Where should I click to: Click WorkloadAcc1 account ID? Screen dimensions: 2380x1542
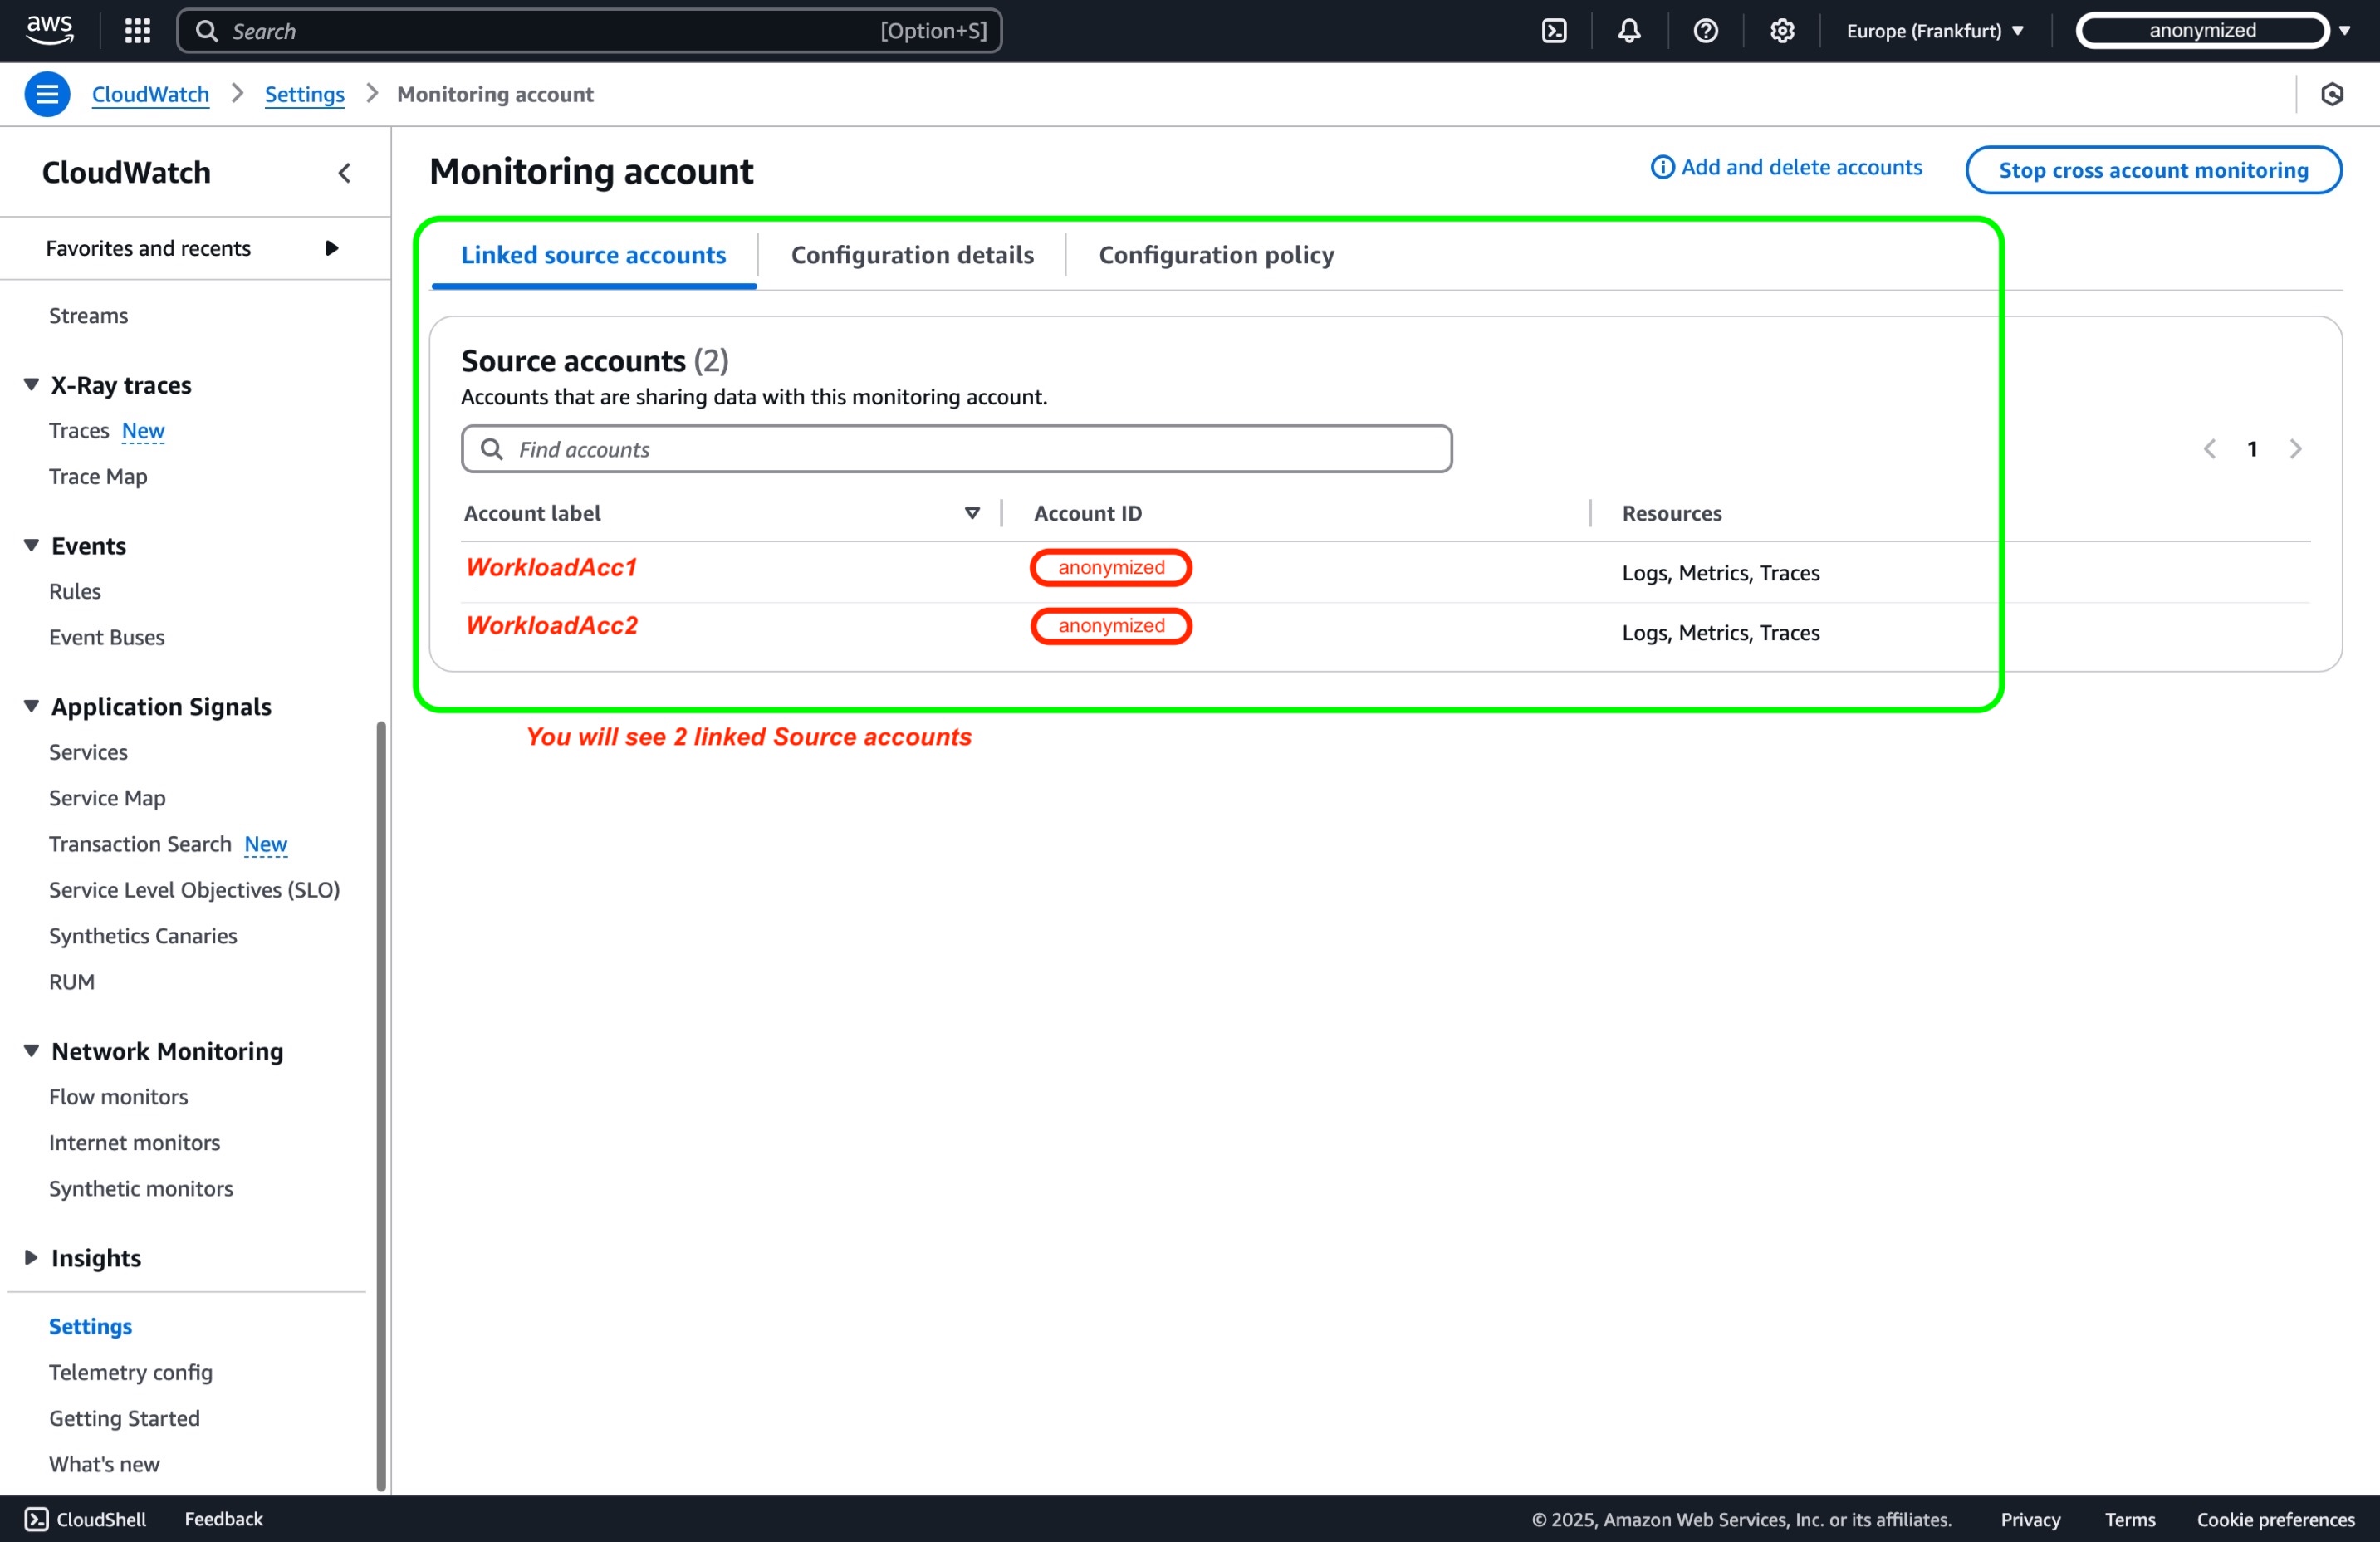1111,567
